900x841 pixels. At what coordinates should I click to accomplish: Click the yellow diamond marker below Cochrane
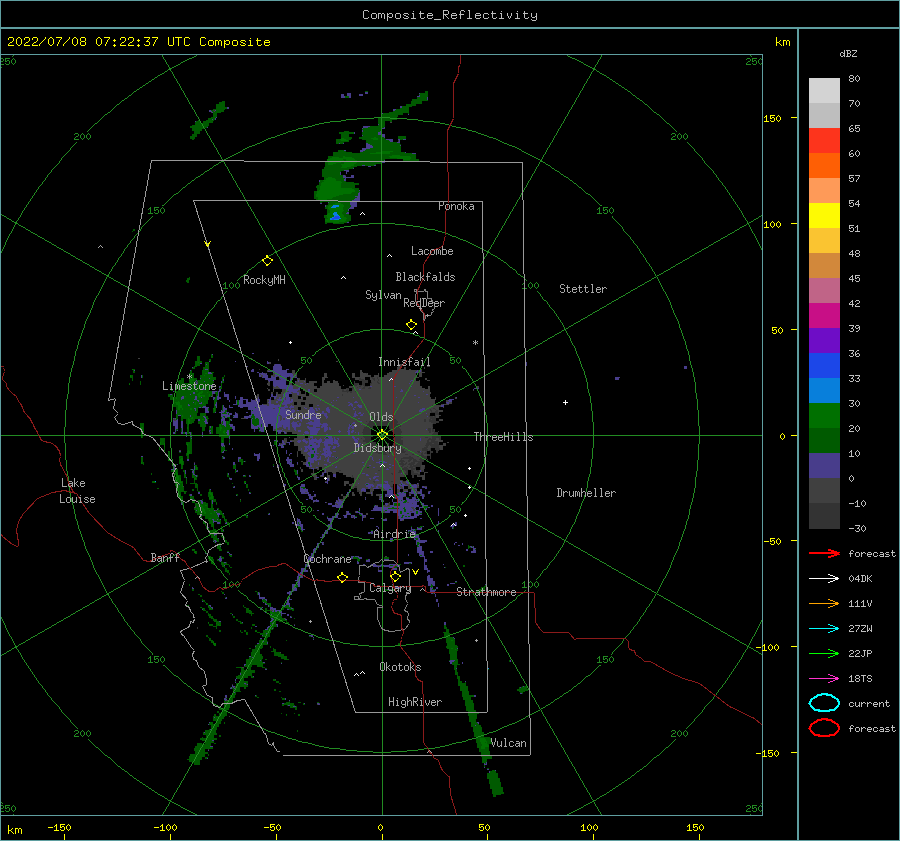pos(342,577)
